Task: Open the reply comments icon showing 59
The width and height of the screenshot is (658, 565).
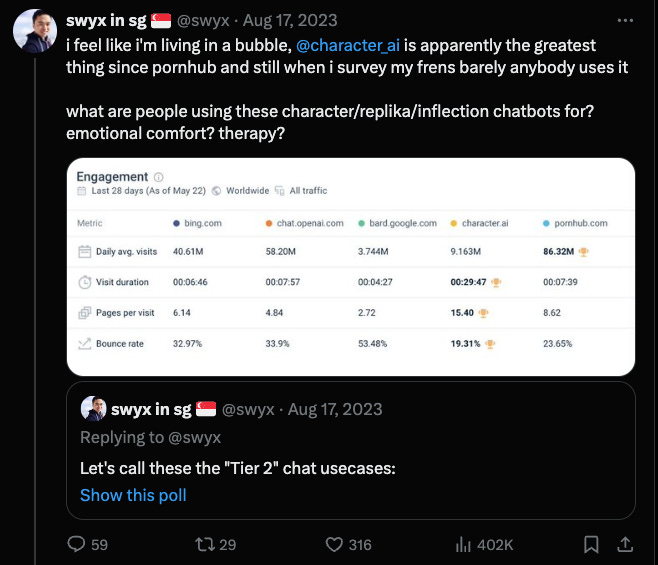Action: tap(76, 544)
